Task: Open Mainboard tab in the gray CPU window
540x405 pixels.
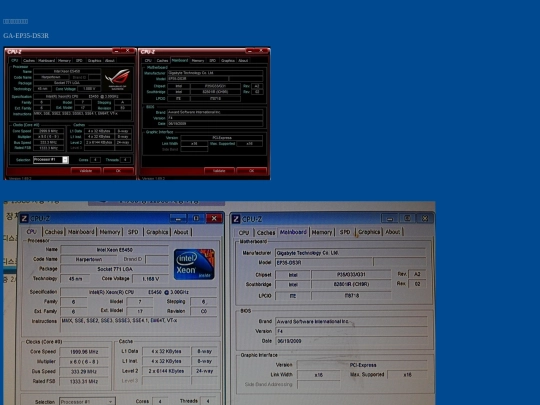Action: coord(81,232)
